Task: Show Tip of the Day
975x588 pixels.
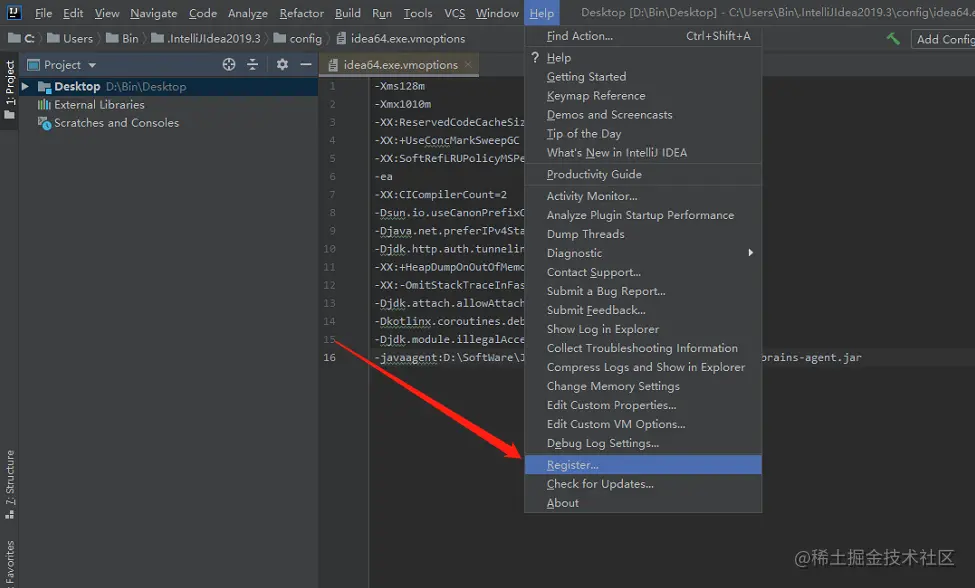Action: tap(643, 134)
